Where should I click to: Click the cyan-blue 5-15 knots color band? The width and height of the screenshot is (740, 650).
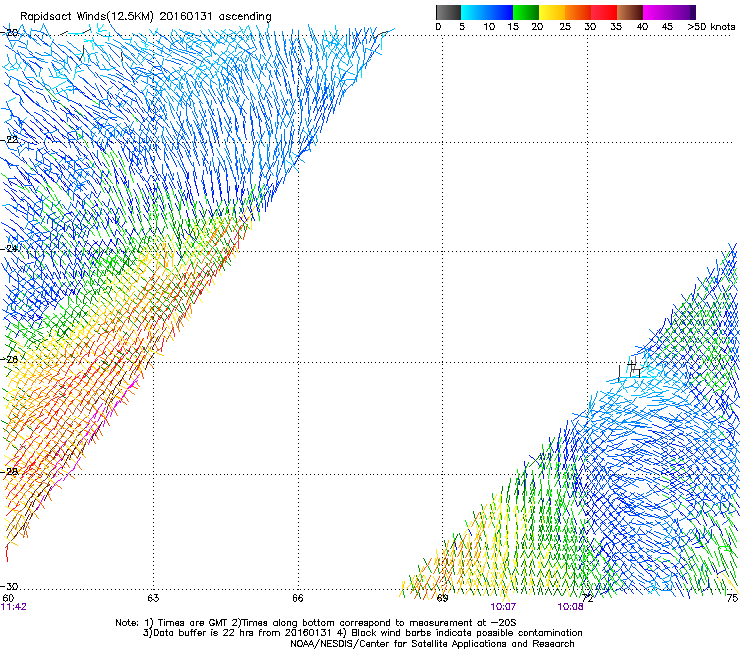pos(487,12)
